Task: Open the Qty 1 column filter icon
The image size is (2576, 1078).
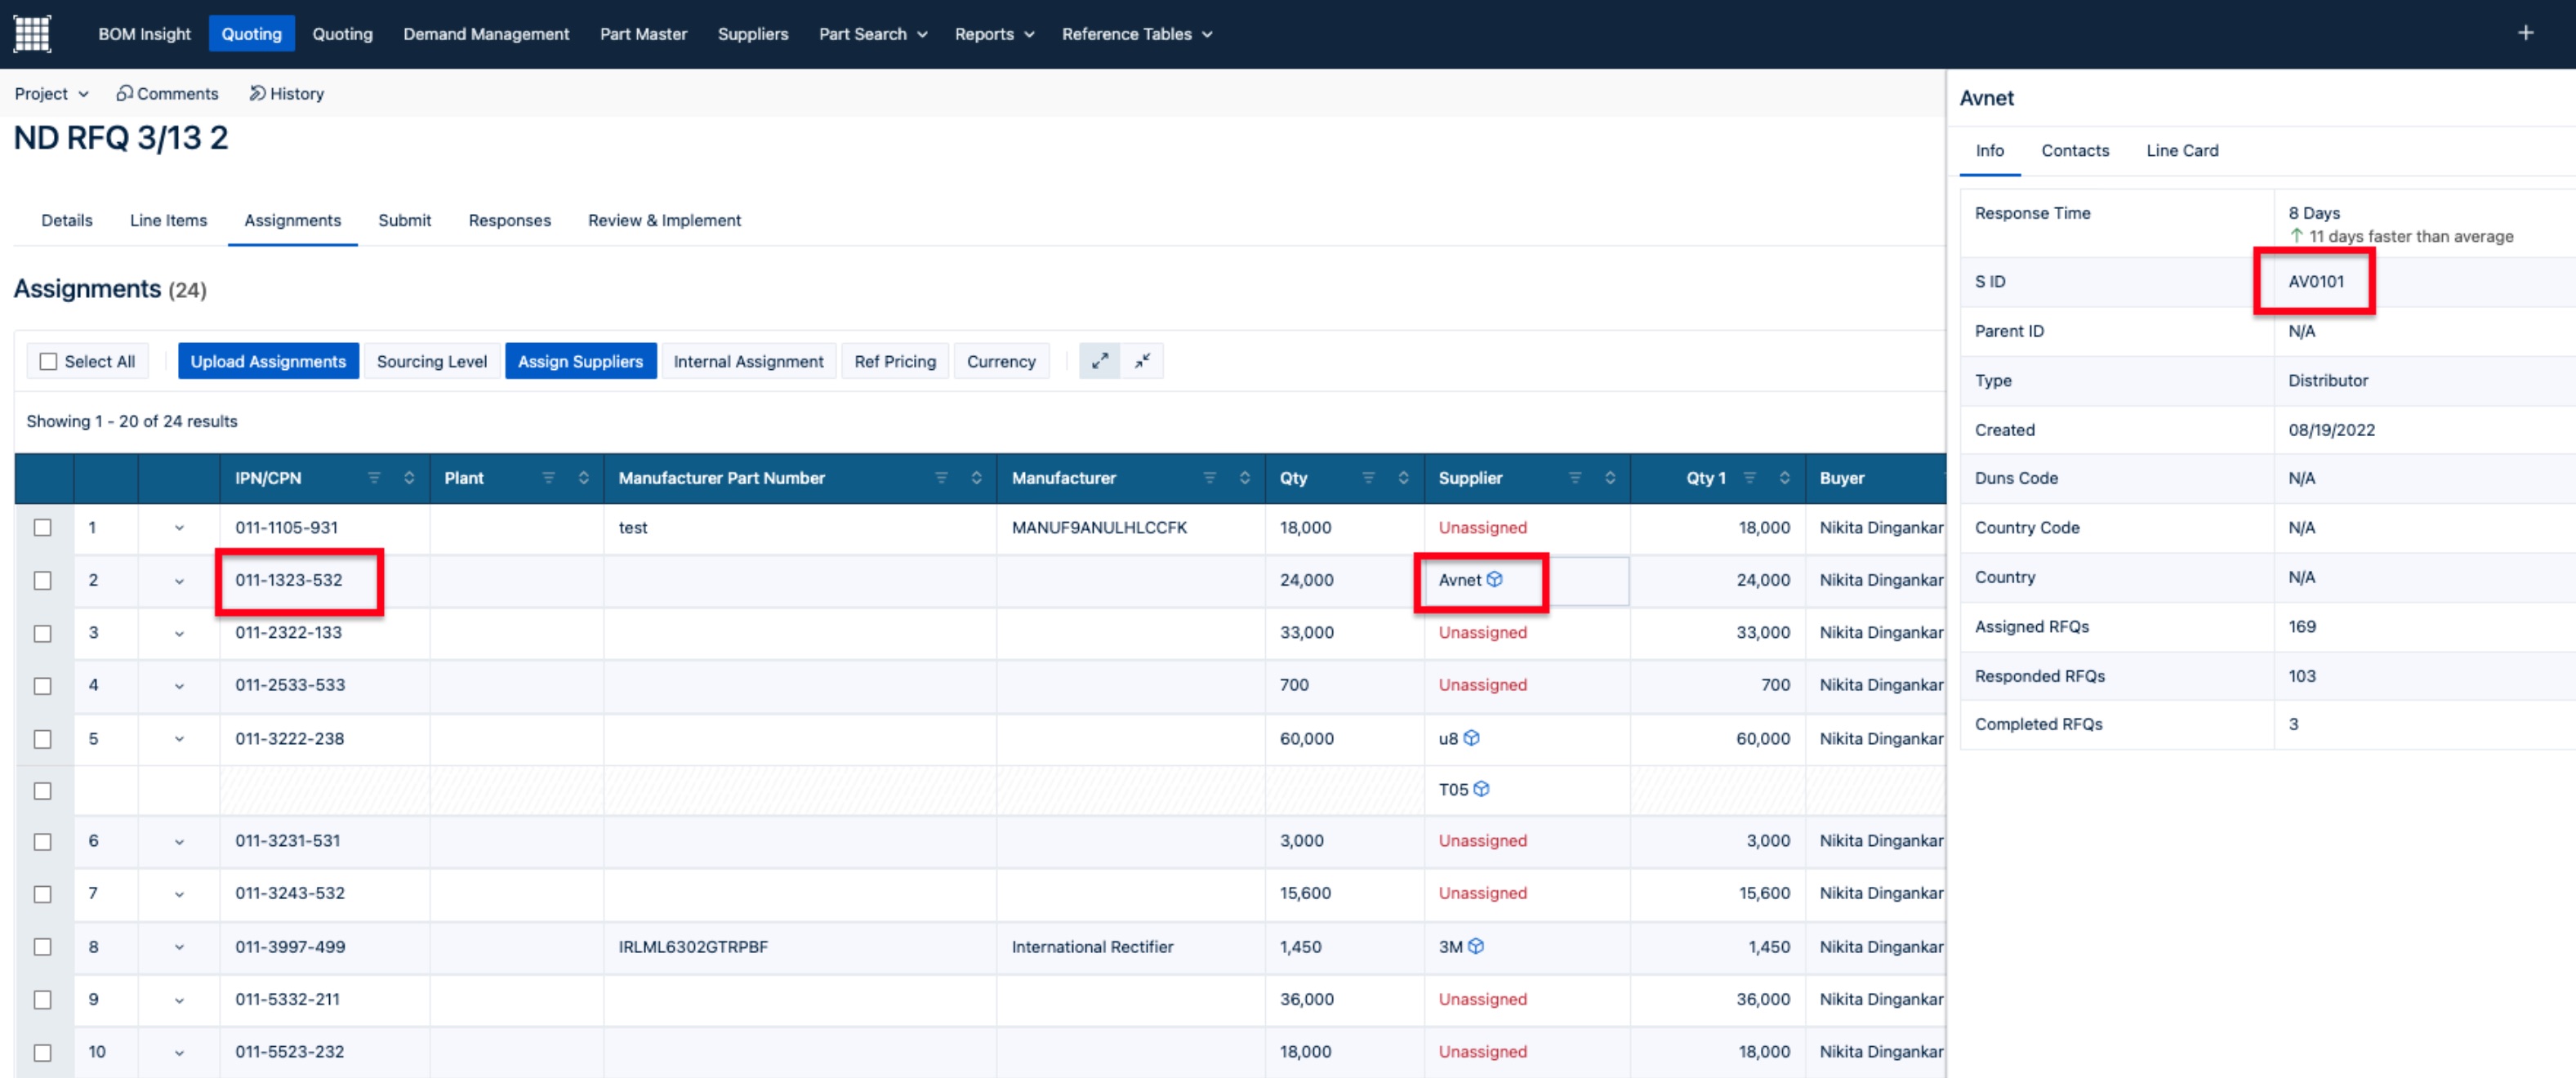Action: coord(1749,478)
